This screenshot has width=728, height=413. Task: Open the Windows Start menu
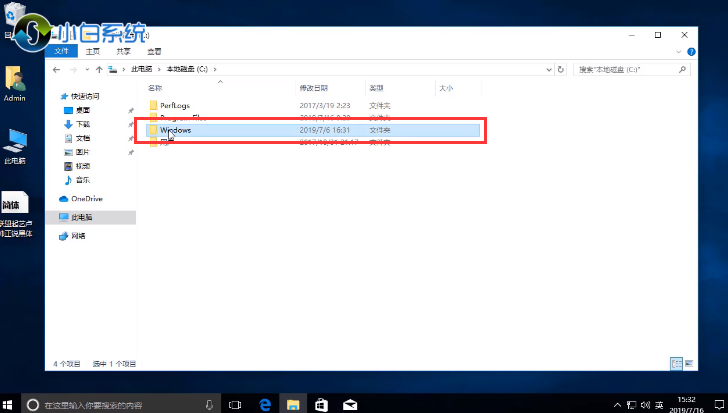tap(7, 405)
